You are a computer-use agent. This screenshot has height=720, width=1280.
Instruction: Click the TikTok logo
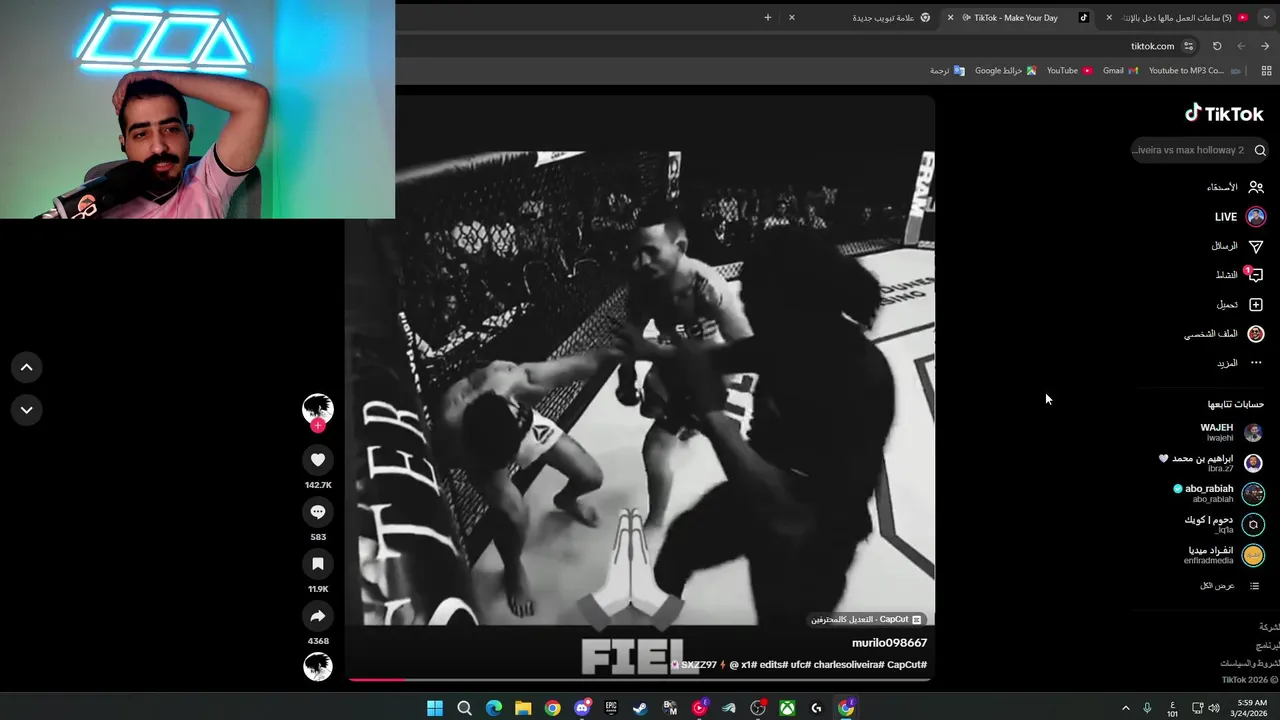tap(1224, 114)
